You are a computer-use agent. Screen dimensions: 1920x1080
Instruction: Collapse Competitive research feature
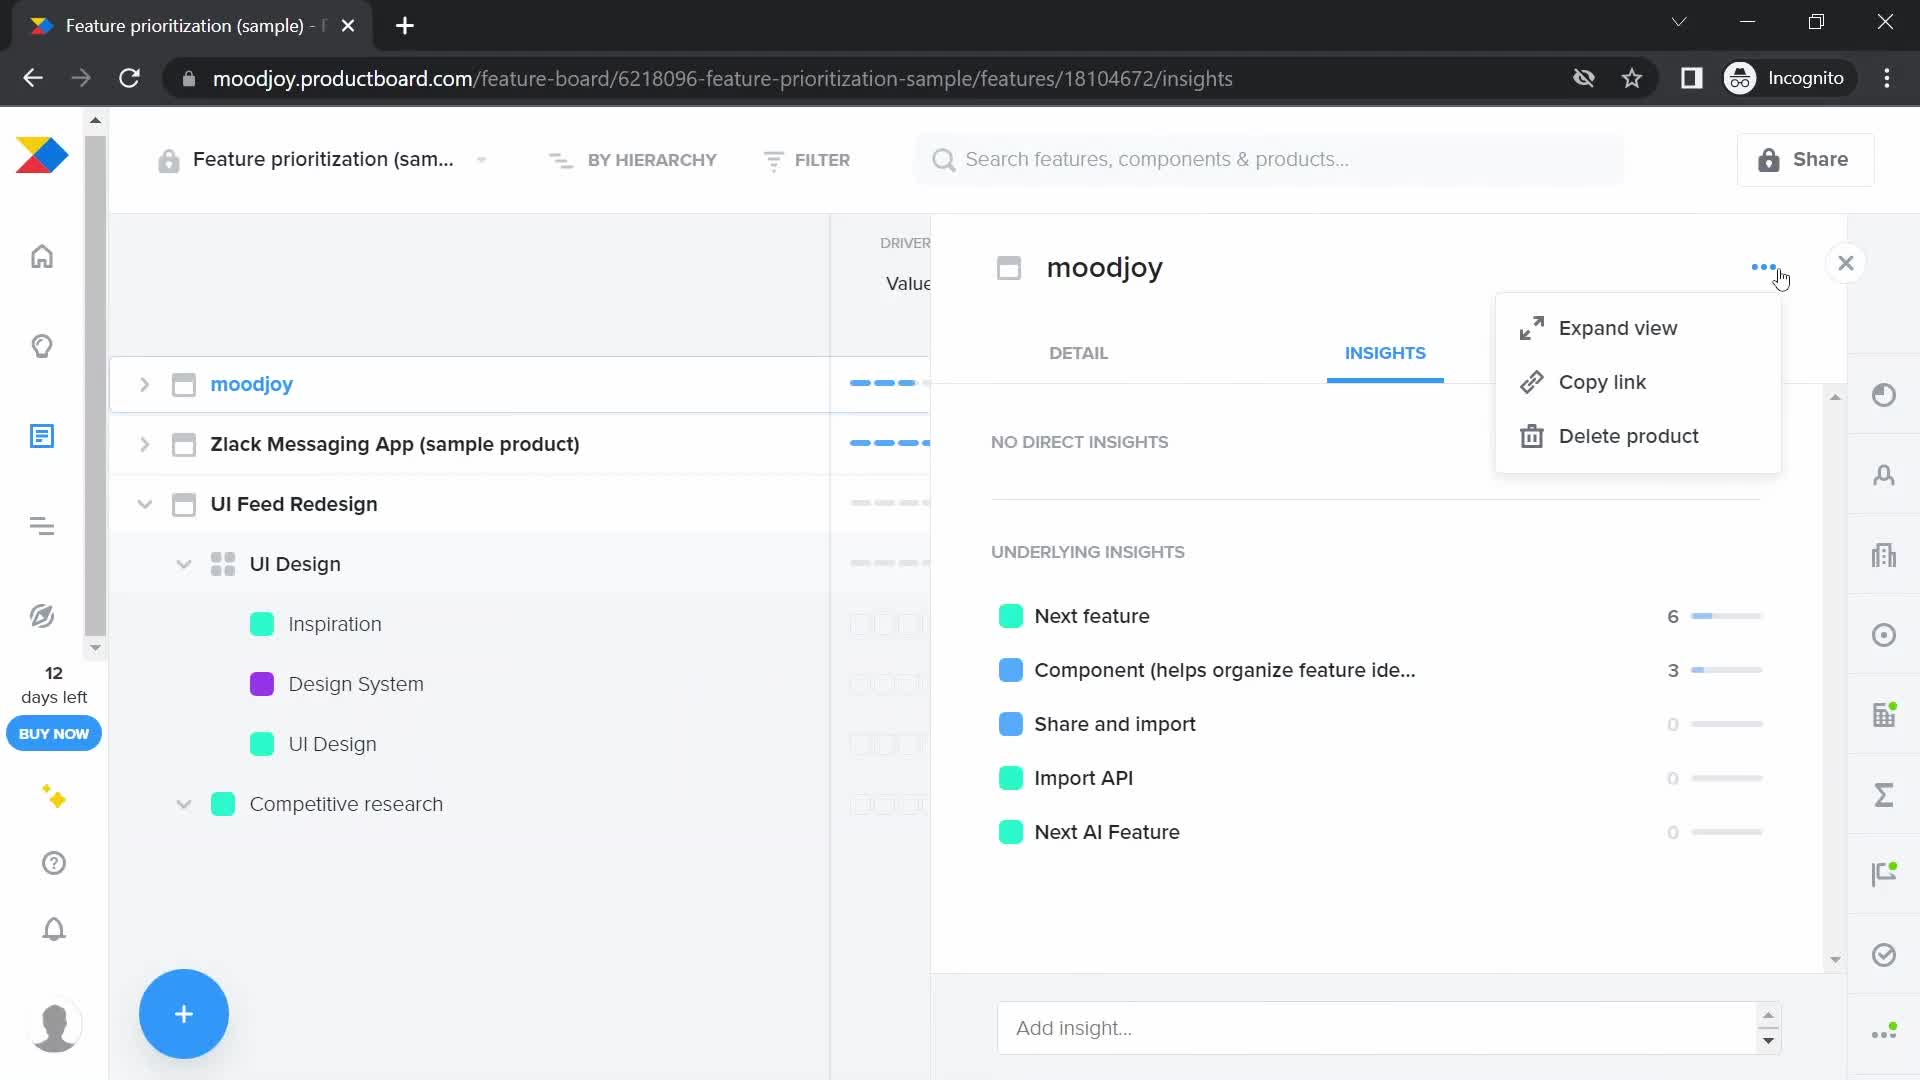[x=184, y=804]
